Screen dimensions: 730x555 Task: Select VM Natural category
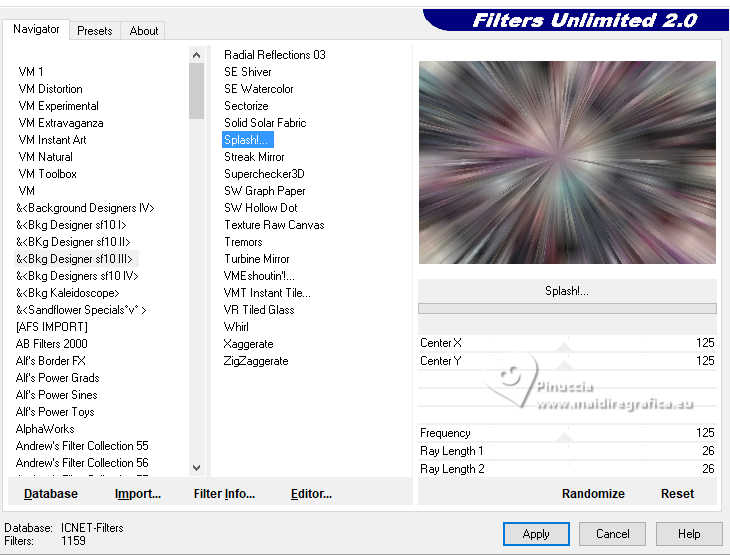[x=45, y=157]
